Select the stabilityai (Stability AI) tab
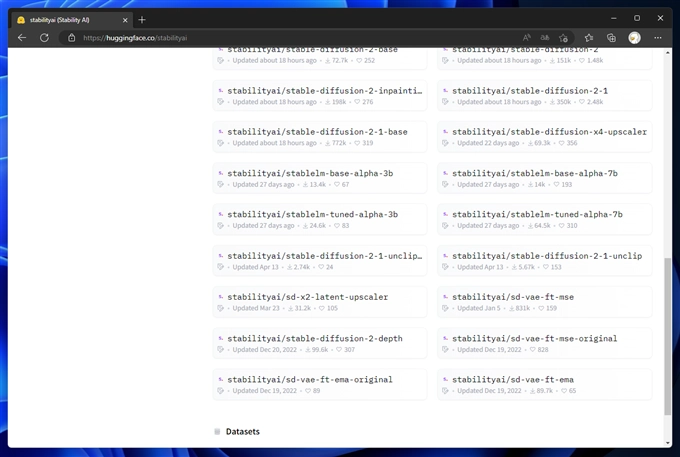Viewport: 680px width, 457px height. 73,20
